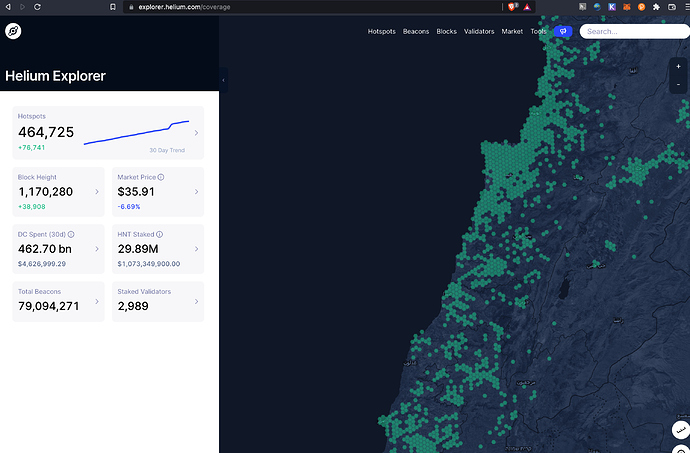Expand the HNT Staked card chevron
The height and width of the screenshot is (453, 690).
tap(196, 249)
